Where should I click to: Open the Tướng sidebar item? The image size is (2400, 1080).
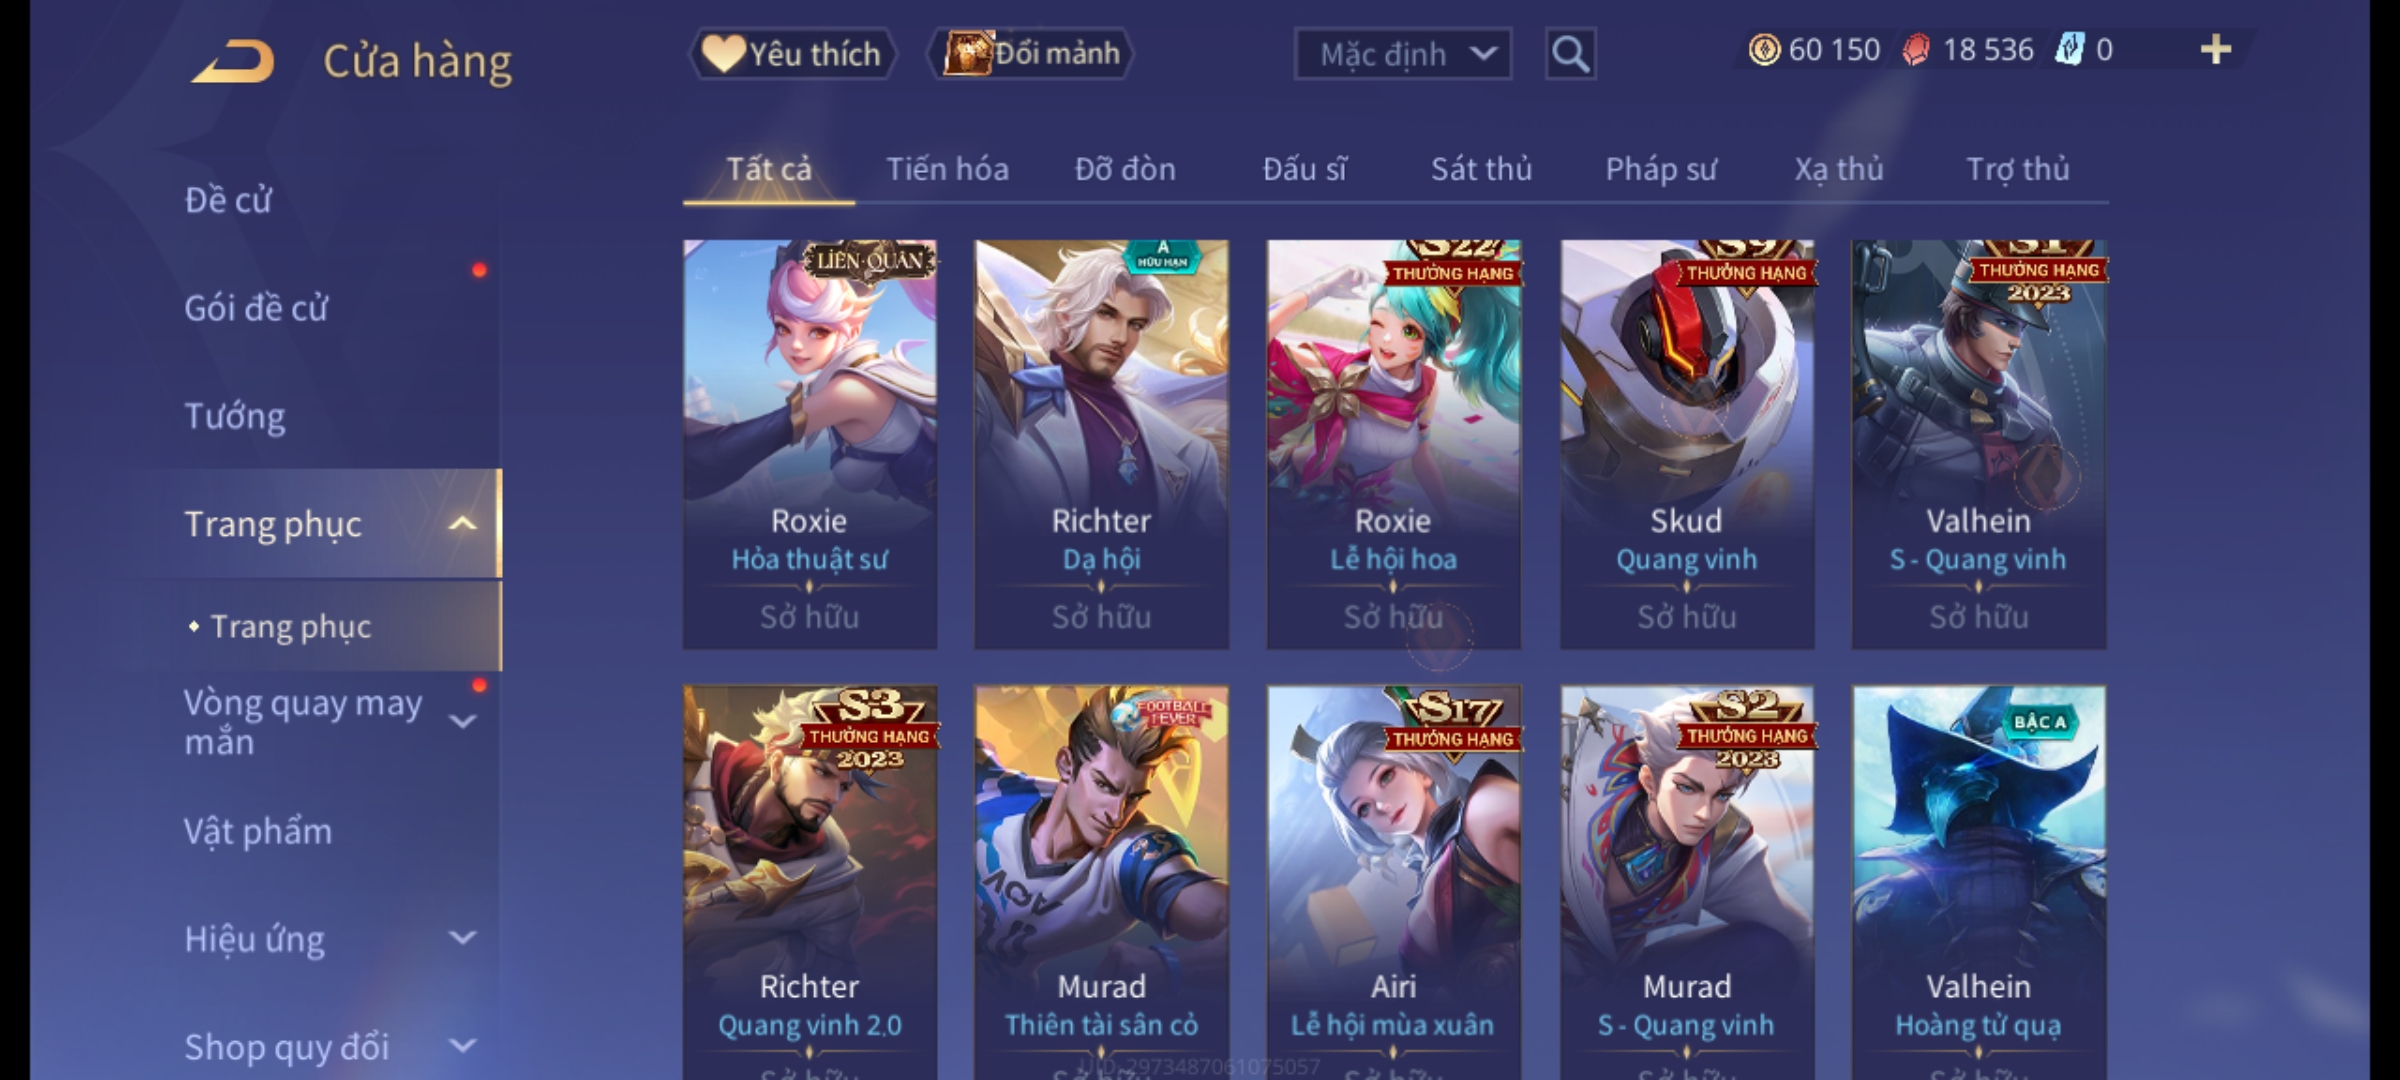coord(235,416)
